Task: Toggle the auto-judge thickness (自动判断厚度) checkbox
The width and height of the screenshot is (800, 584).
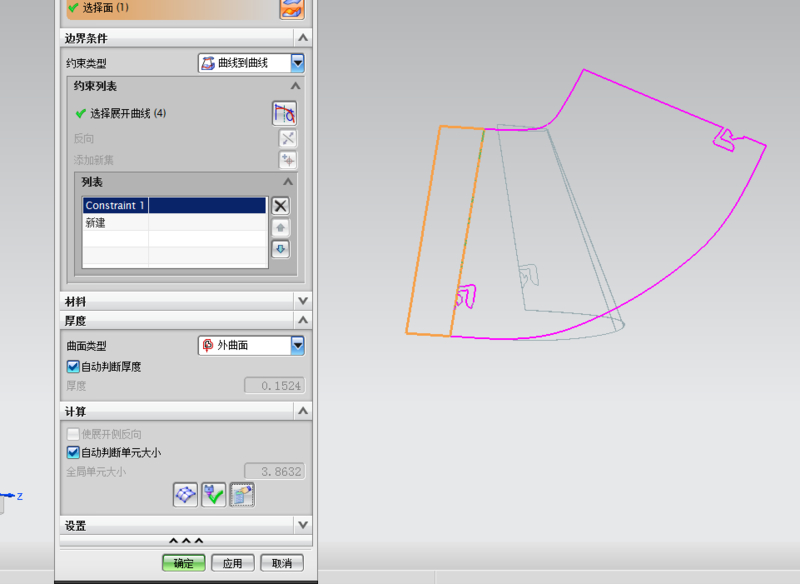Action: click(x=73, y=367)
